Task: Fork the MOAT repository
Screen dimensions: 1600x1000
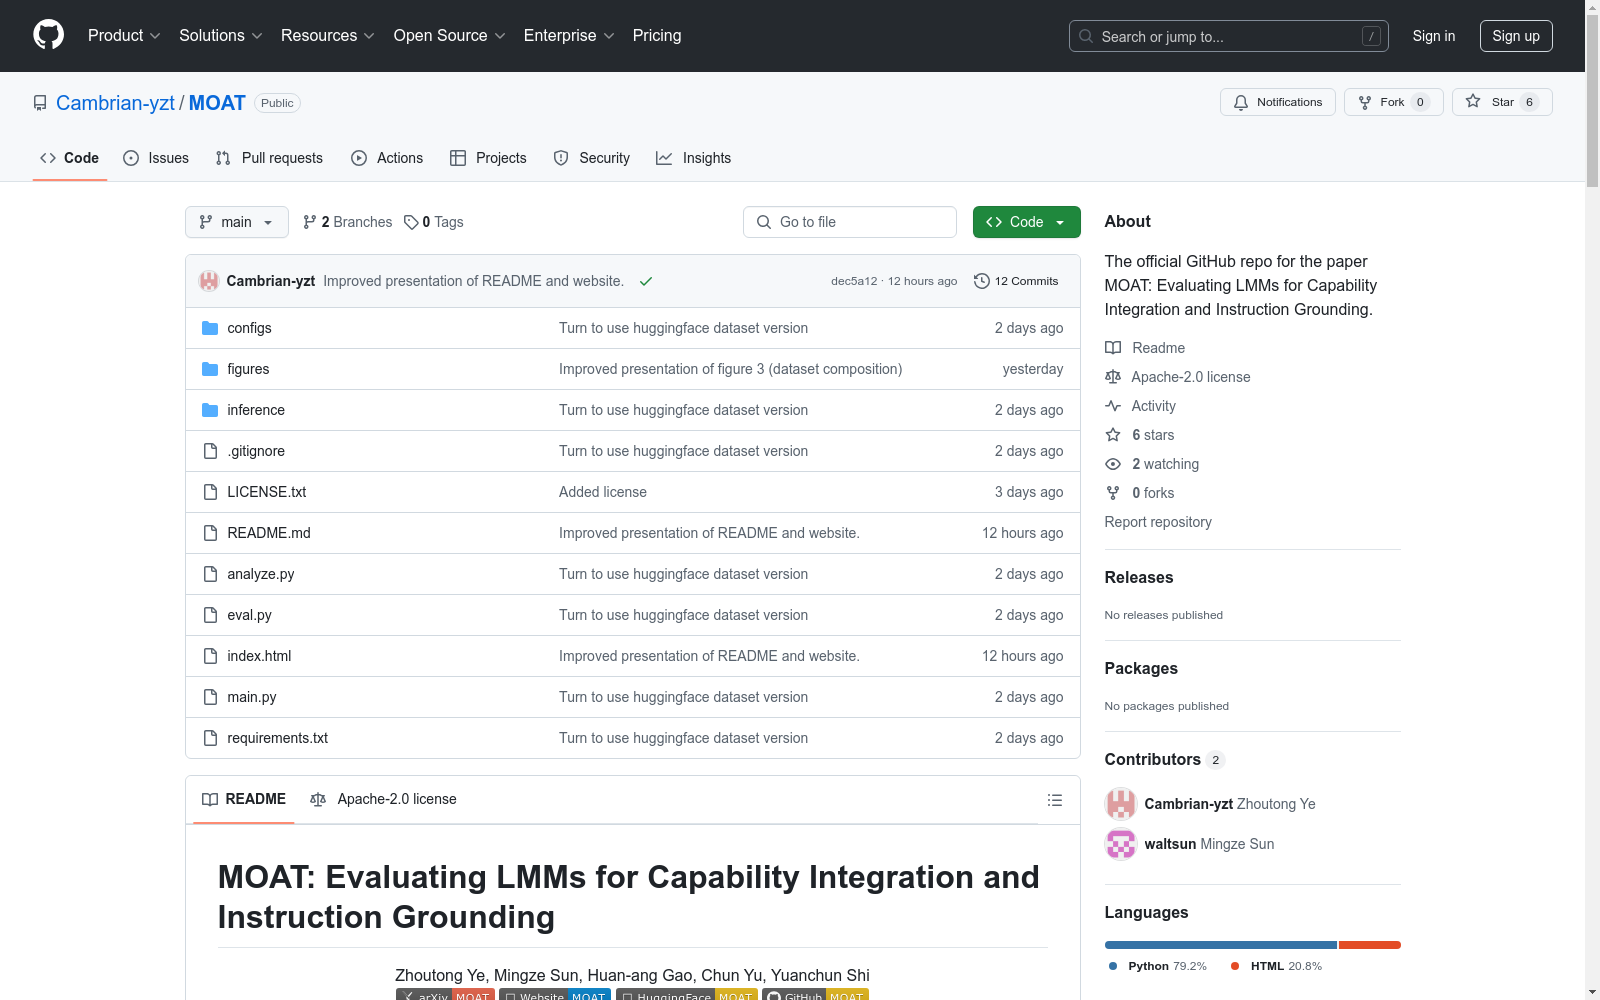Action: tap(1393, 102)
